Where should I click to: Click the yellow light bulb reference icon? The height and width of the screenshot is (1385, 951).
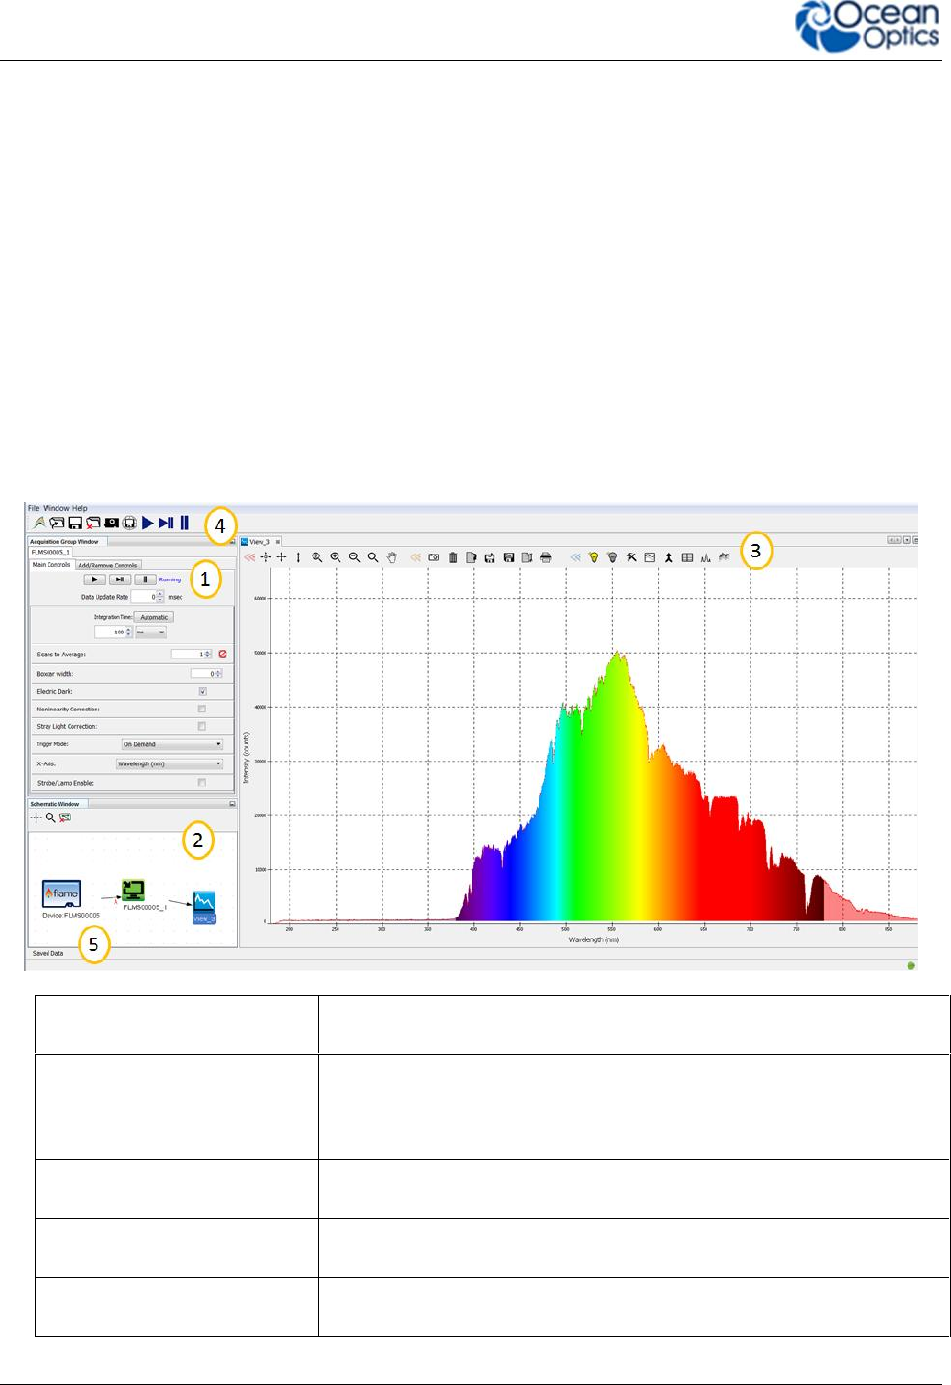(x=593, y=557)
